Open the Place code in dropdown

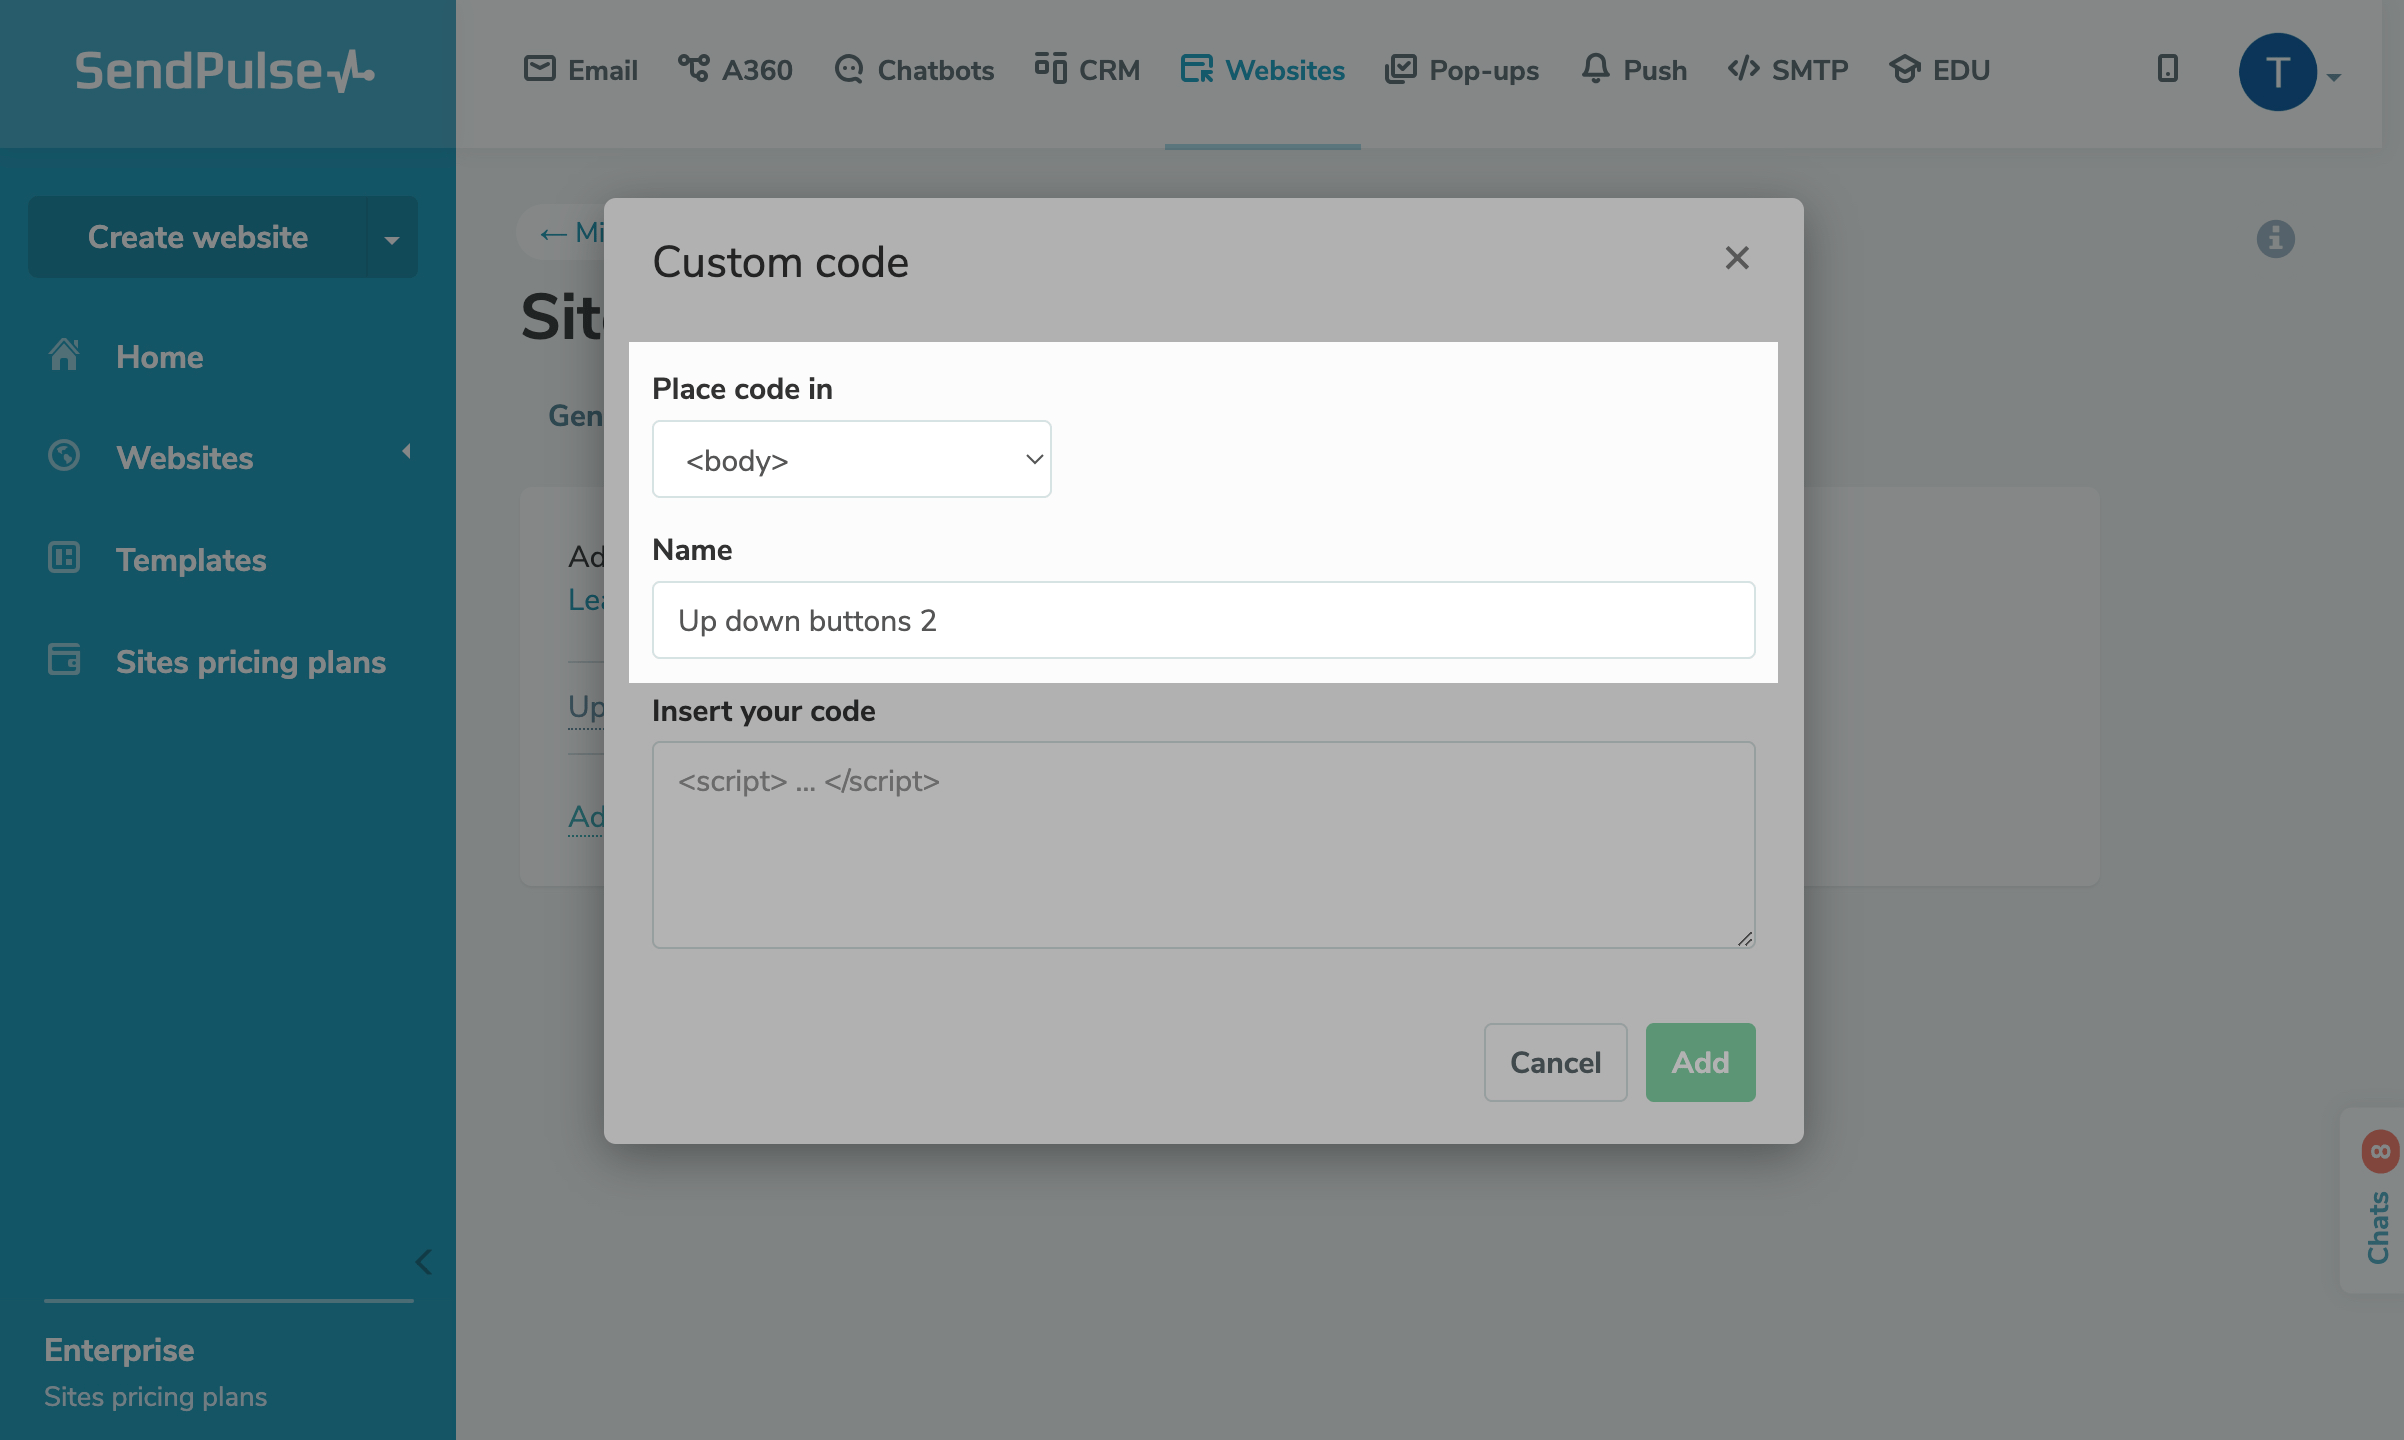click(x=851, y=459)
